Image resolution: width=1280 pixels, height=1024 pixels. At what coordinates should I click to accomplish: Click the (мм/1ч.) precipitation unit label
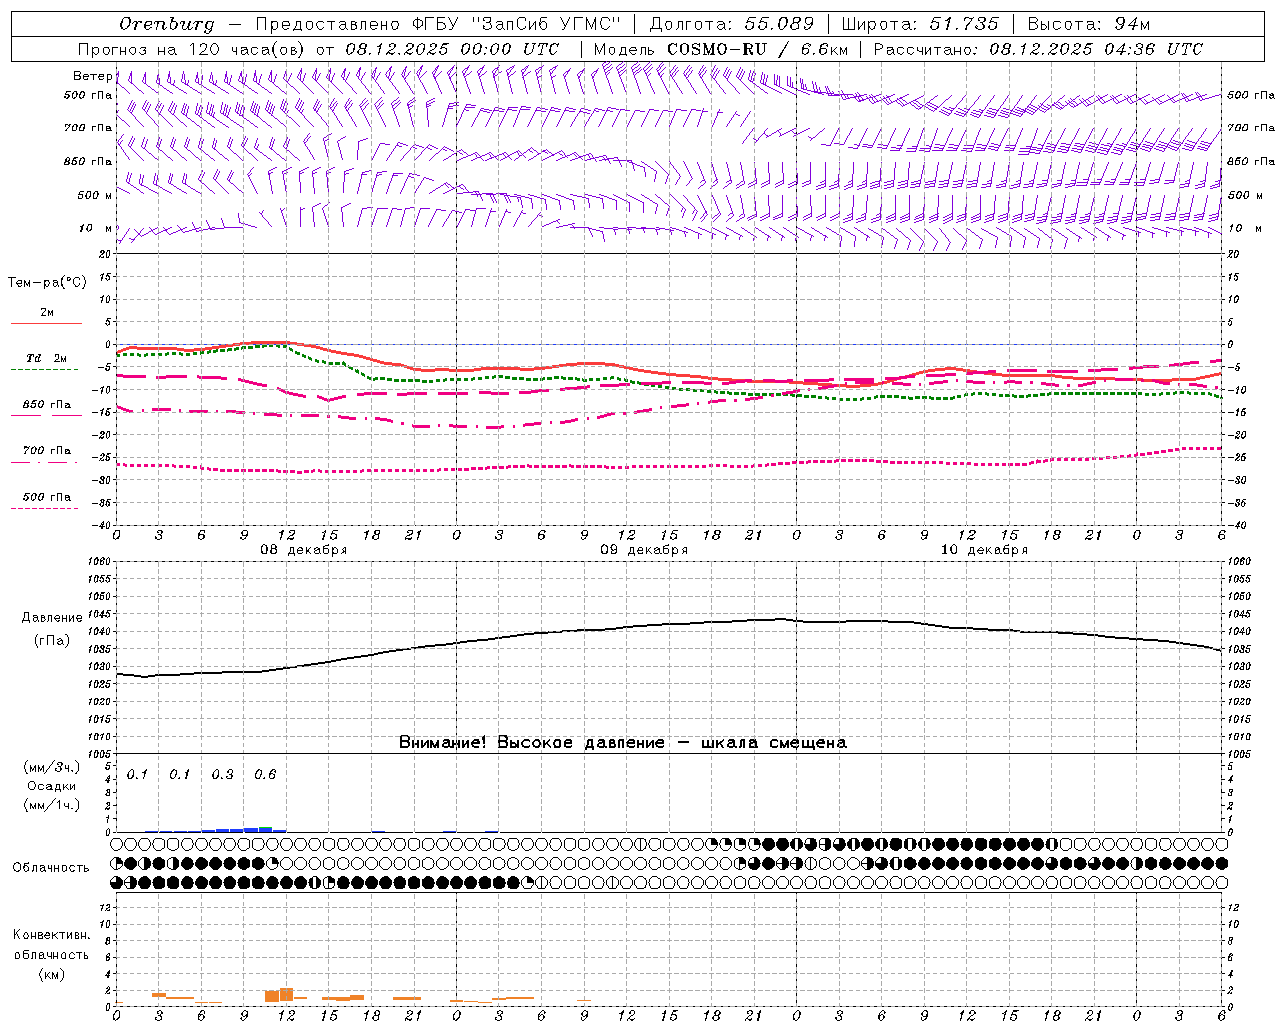coord(51,805)
